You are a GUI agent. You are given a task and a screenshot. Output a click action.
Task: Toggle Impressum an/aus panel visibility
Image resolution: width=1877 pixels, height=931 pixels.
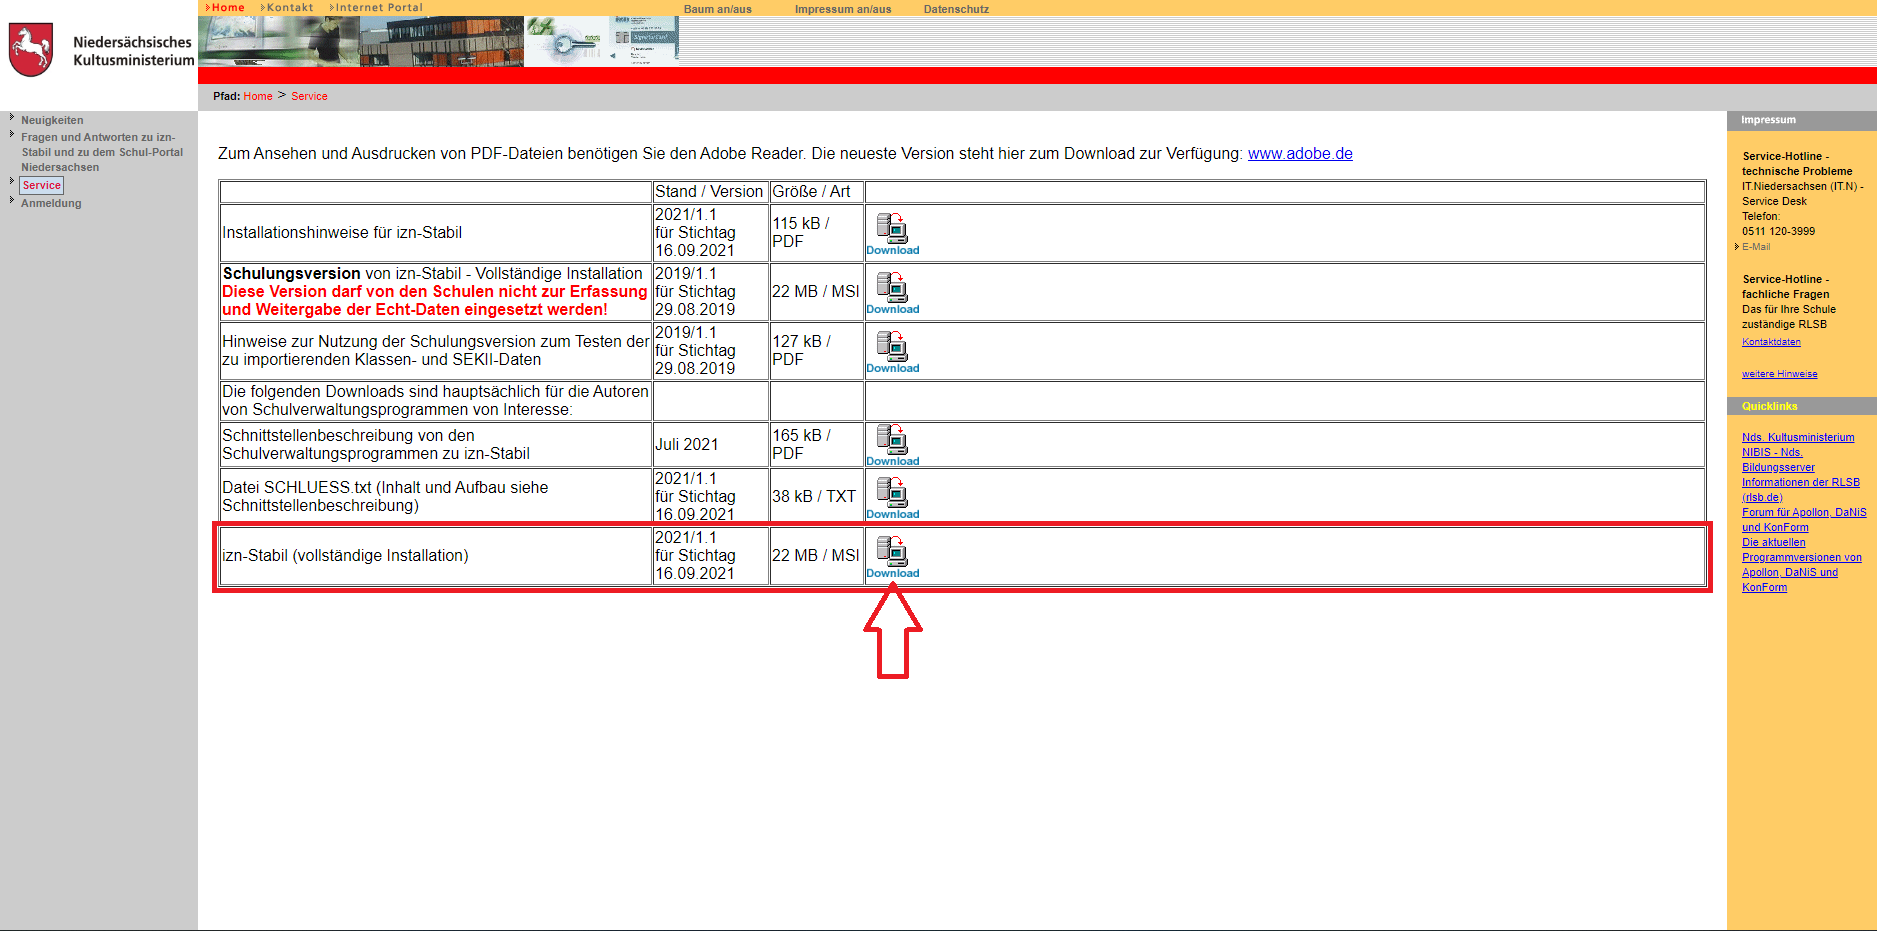(842, 9)
